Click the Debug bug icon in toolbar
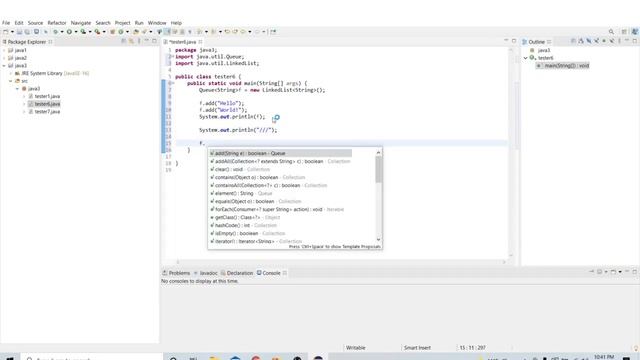 click(55, 32)
